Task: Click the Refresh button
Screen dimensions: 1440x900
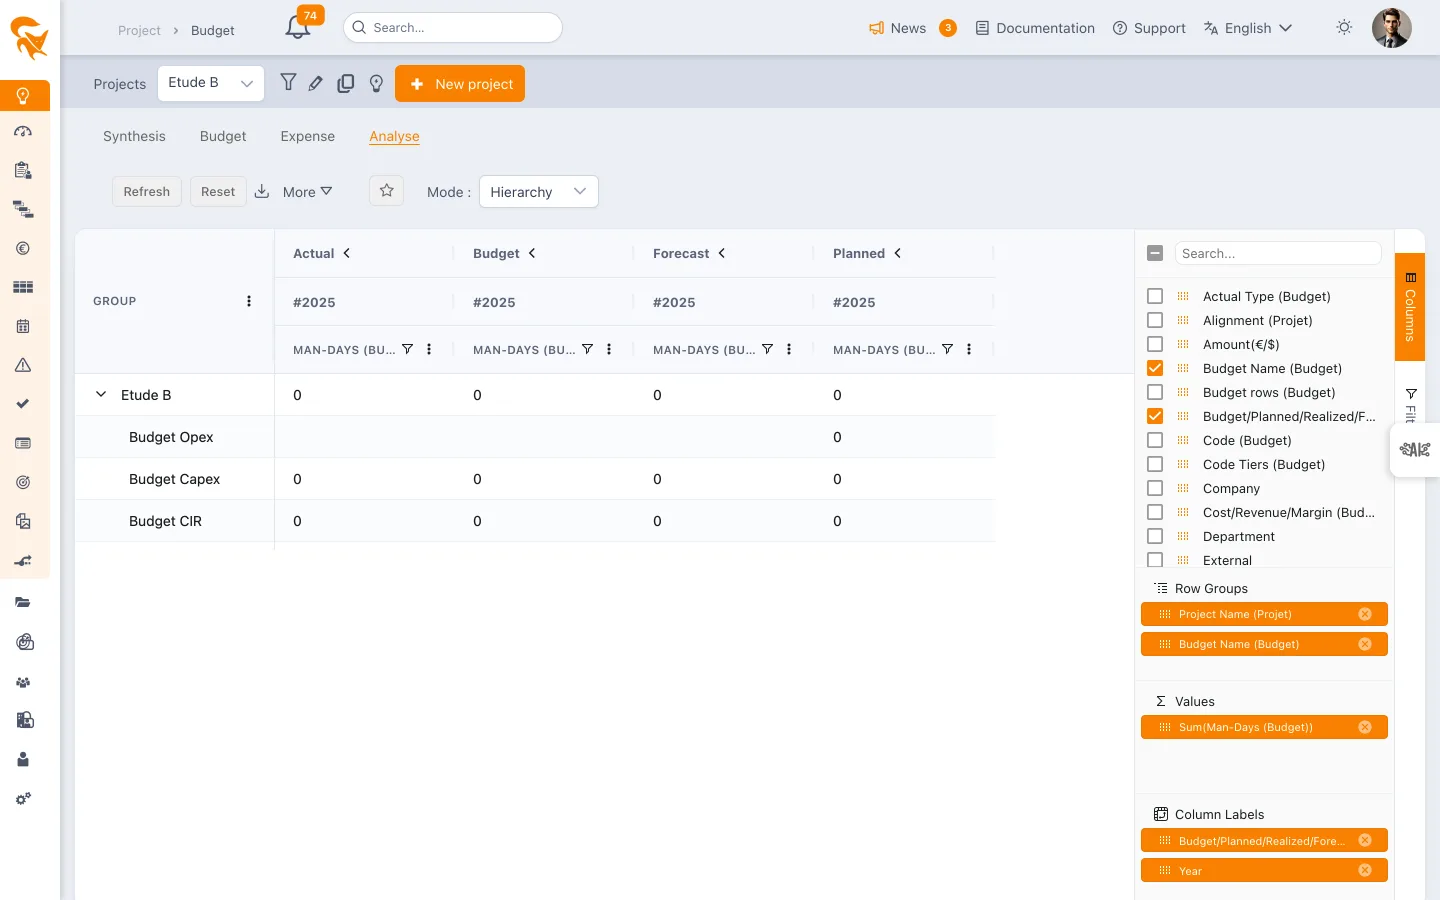Action: (147, 191)
